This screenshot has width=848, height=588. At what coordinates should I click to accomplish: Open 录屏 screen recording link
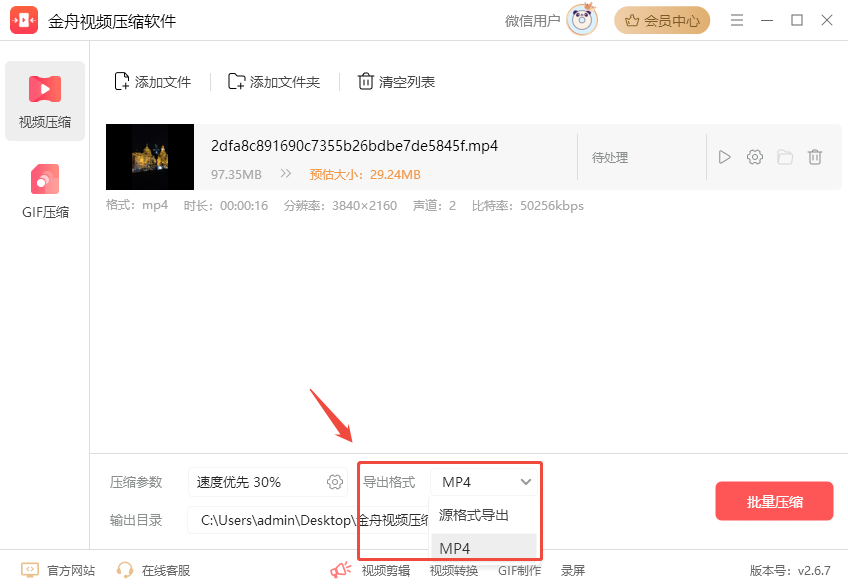[x=573, y=571]
